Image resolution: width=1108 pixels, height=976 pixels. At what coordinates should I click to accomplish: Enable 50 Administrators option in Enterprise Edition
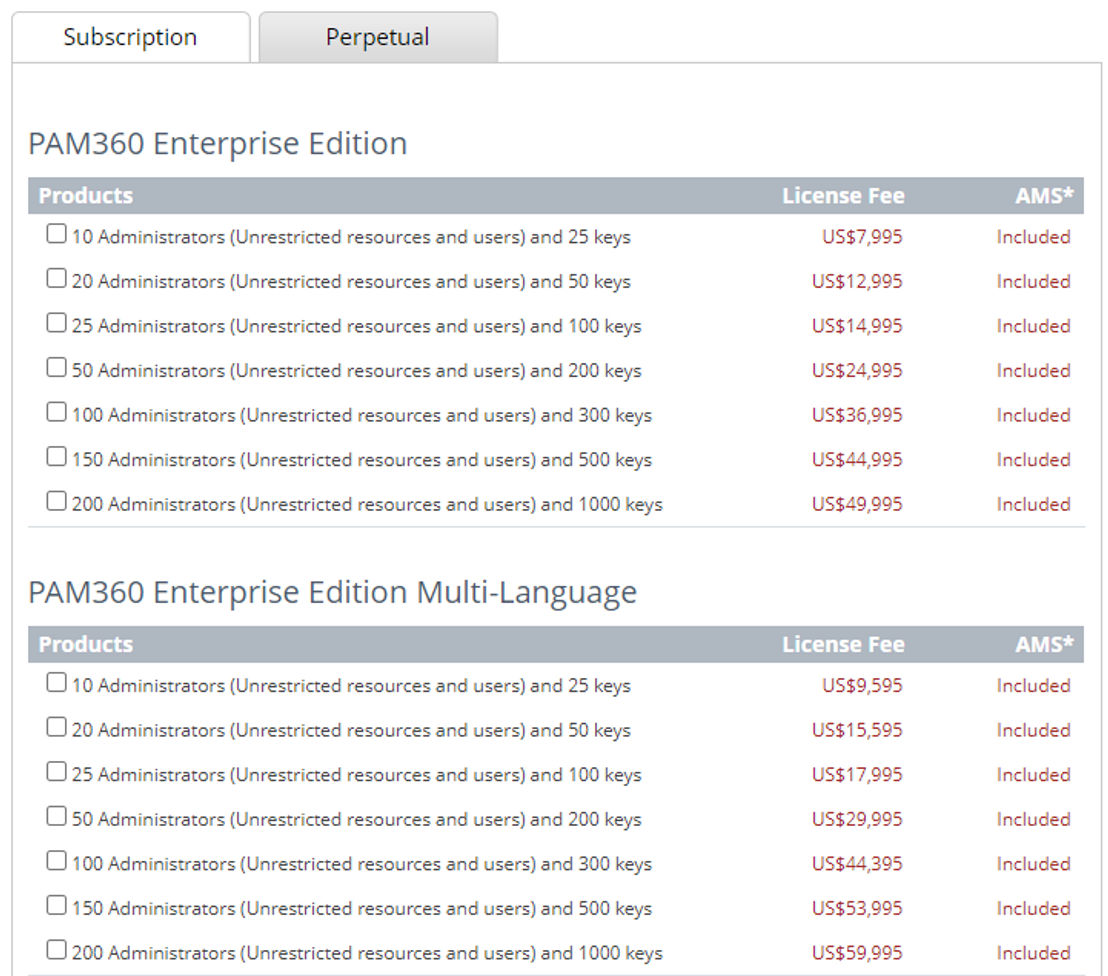coord(57,367)
